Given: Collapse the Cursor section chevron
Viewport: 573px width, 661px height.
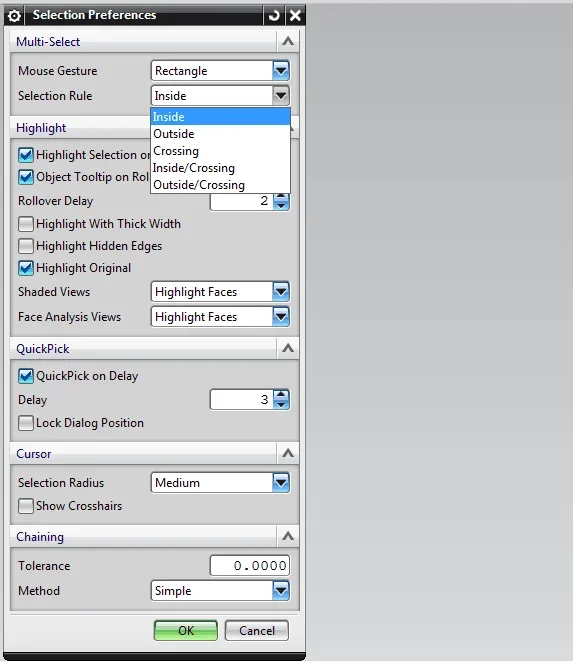Looking at the screenshot, I should pos(288,453).
